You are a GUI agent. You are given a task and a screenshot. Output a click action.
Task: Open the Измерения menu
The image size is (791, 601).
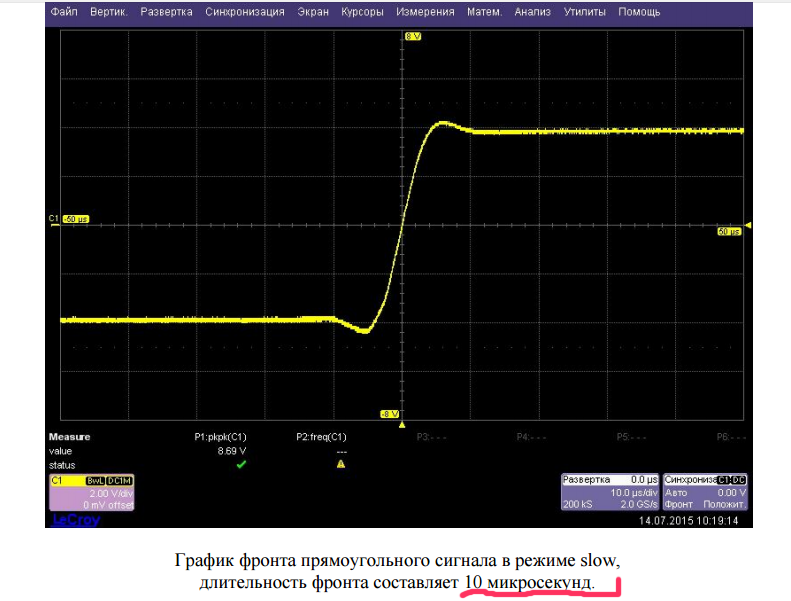click(x=425, y=13)
